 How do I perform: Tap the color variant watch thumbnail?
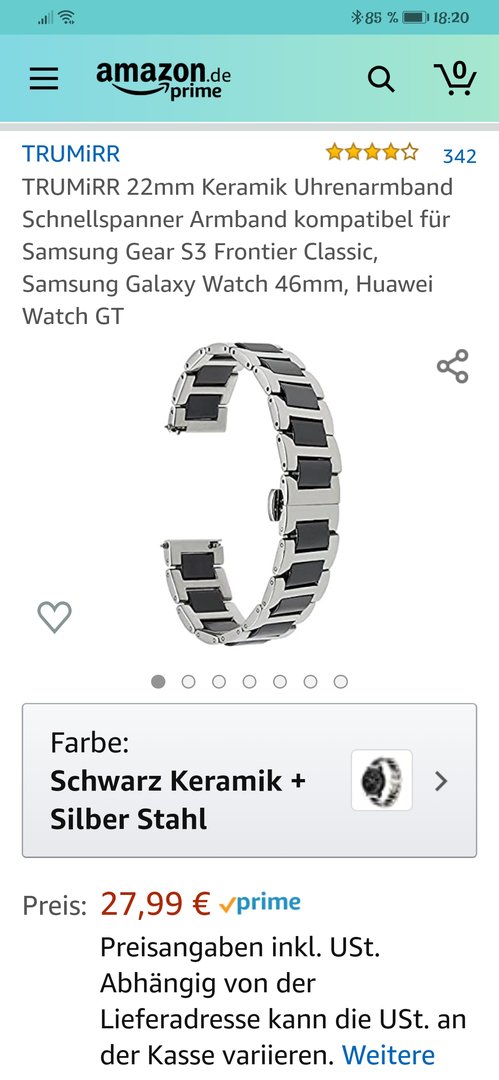click(382, 780)
